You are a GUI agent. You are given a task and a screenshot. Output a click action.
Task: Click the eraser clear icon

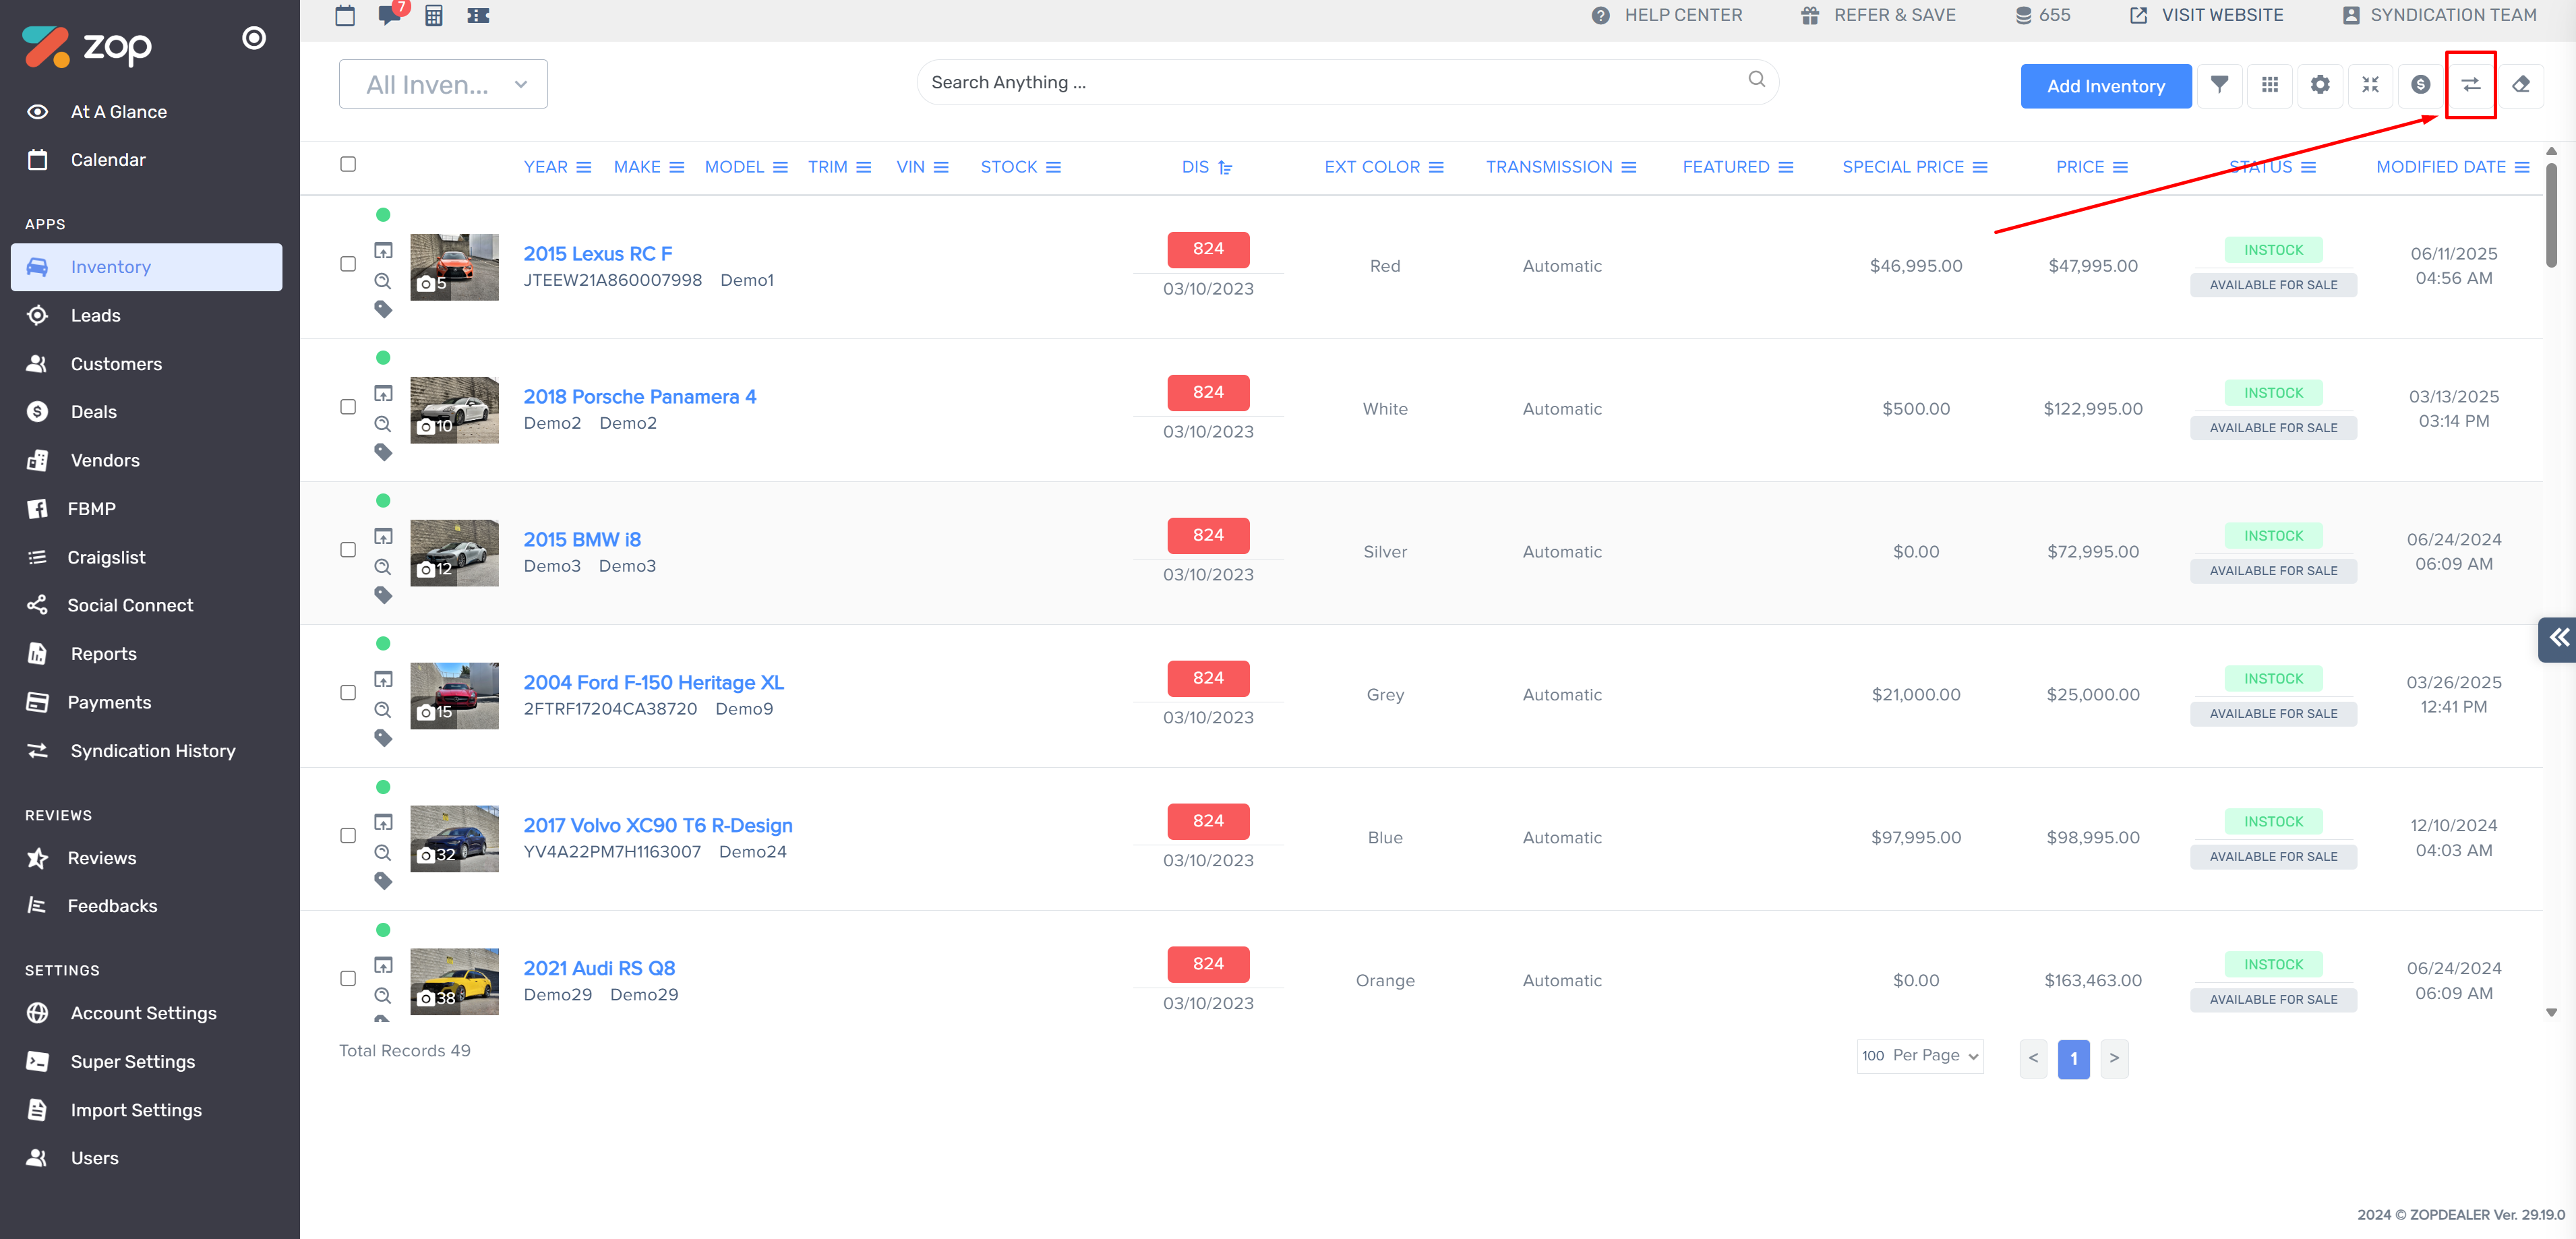[2520, 85]
